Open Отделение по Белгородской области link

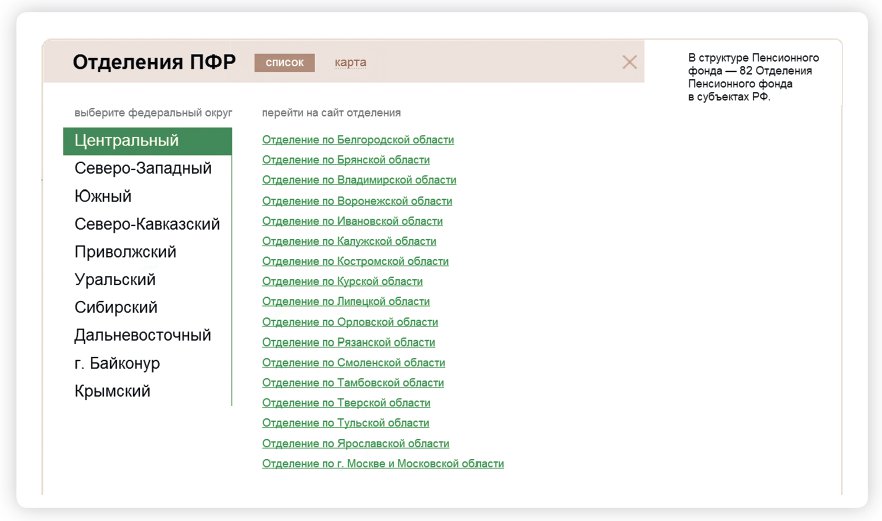tap(358, 140)
